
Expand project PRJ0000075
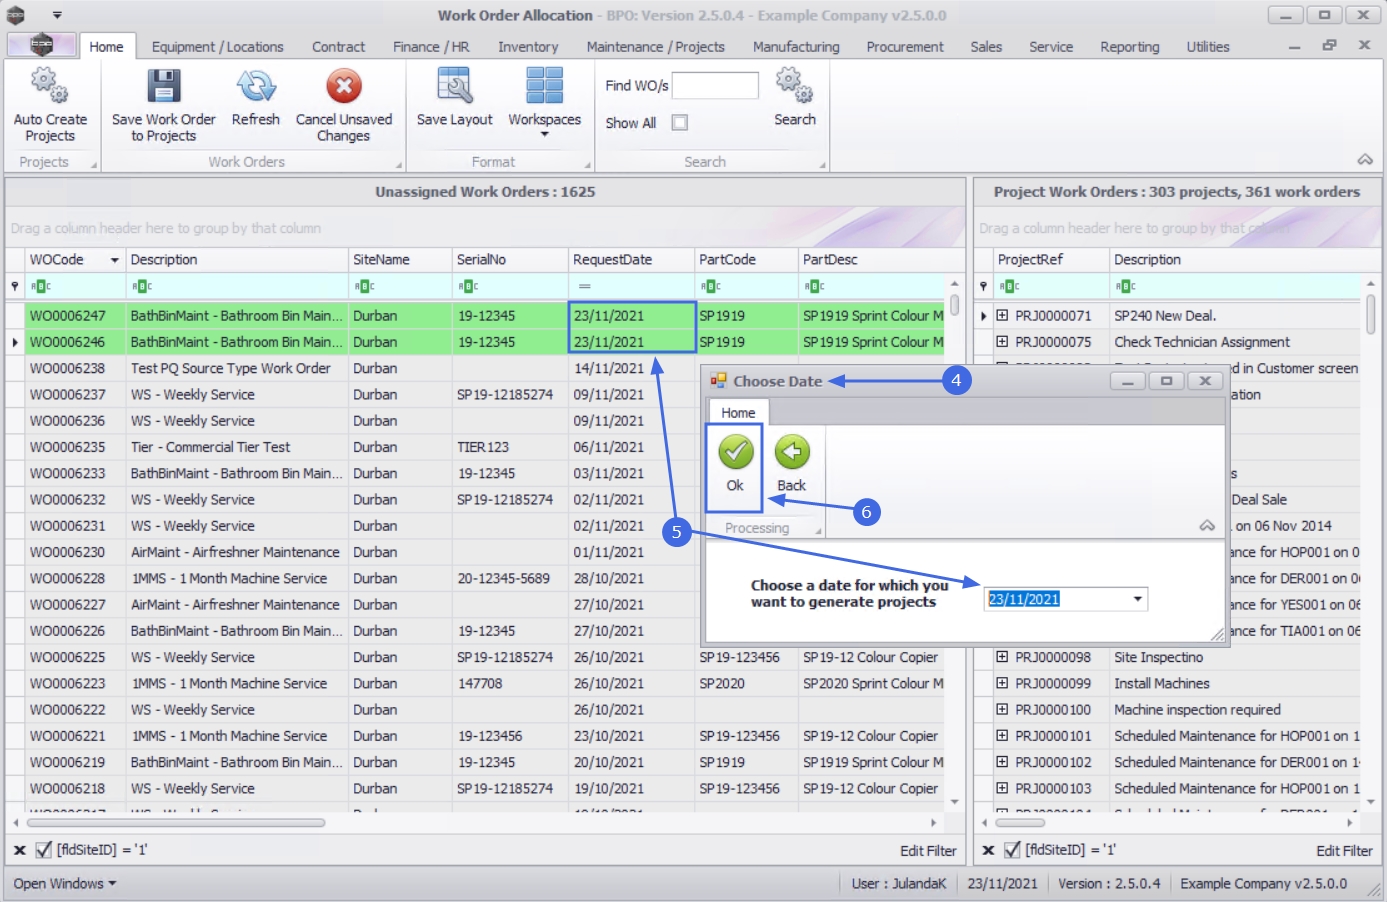point(1002,342)
